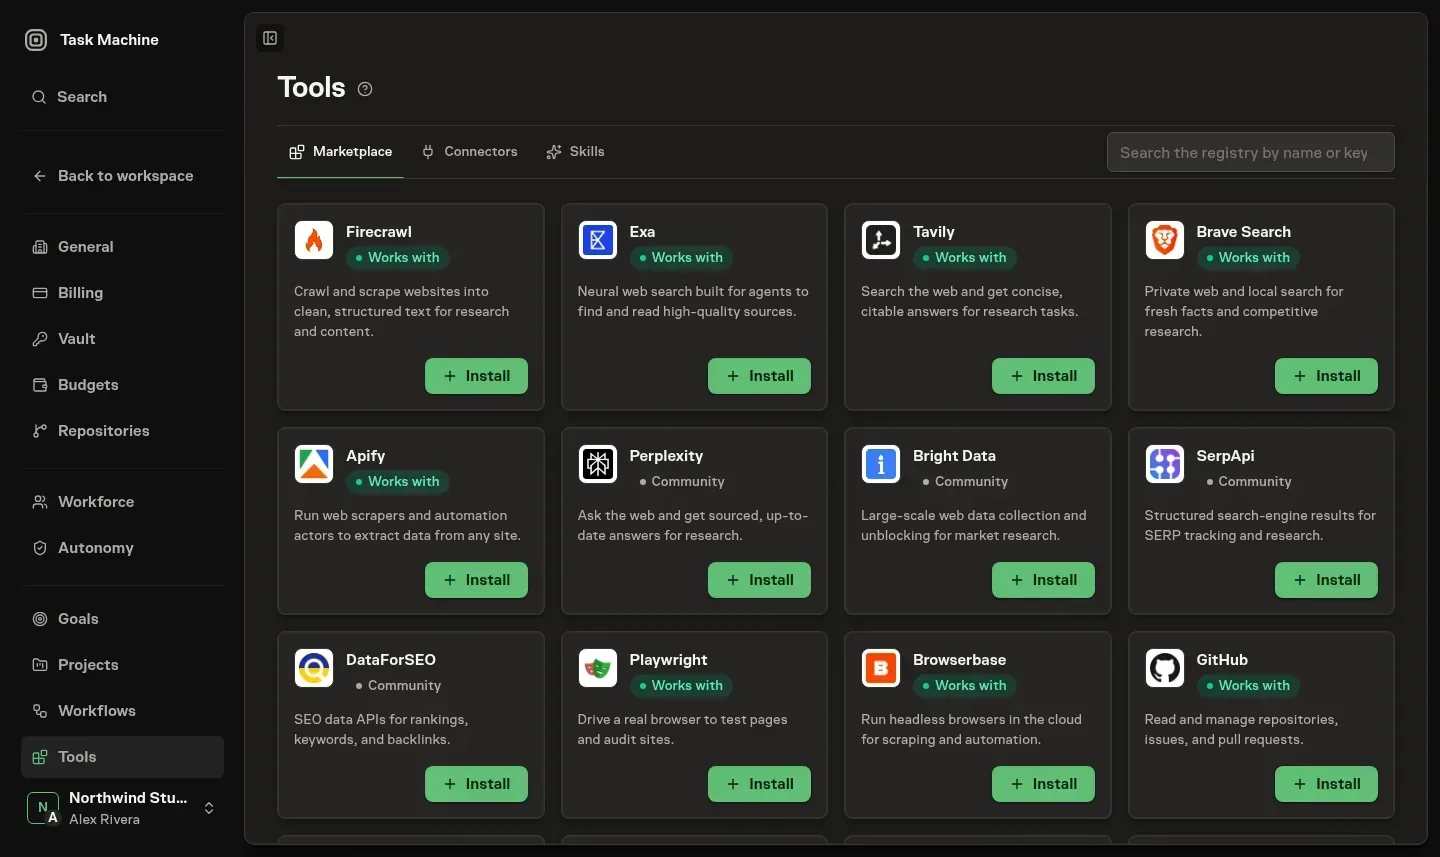Click the Task Machine logo icon

pyautogui.click(x=36, y=40)
